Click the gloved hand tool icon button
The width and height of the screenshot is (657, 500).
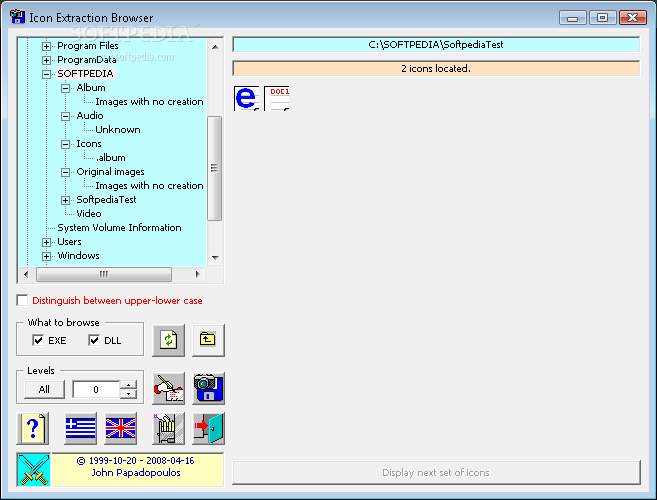coord(168,428)
